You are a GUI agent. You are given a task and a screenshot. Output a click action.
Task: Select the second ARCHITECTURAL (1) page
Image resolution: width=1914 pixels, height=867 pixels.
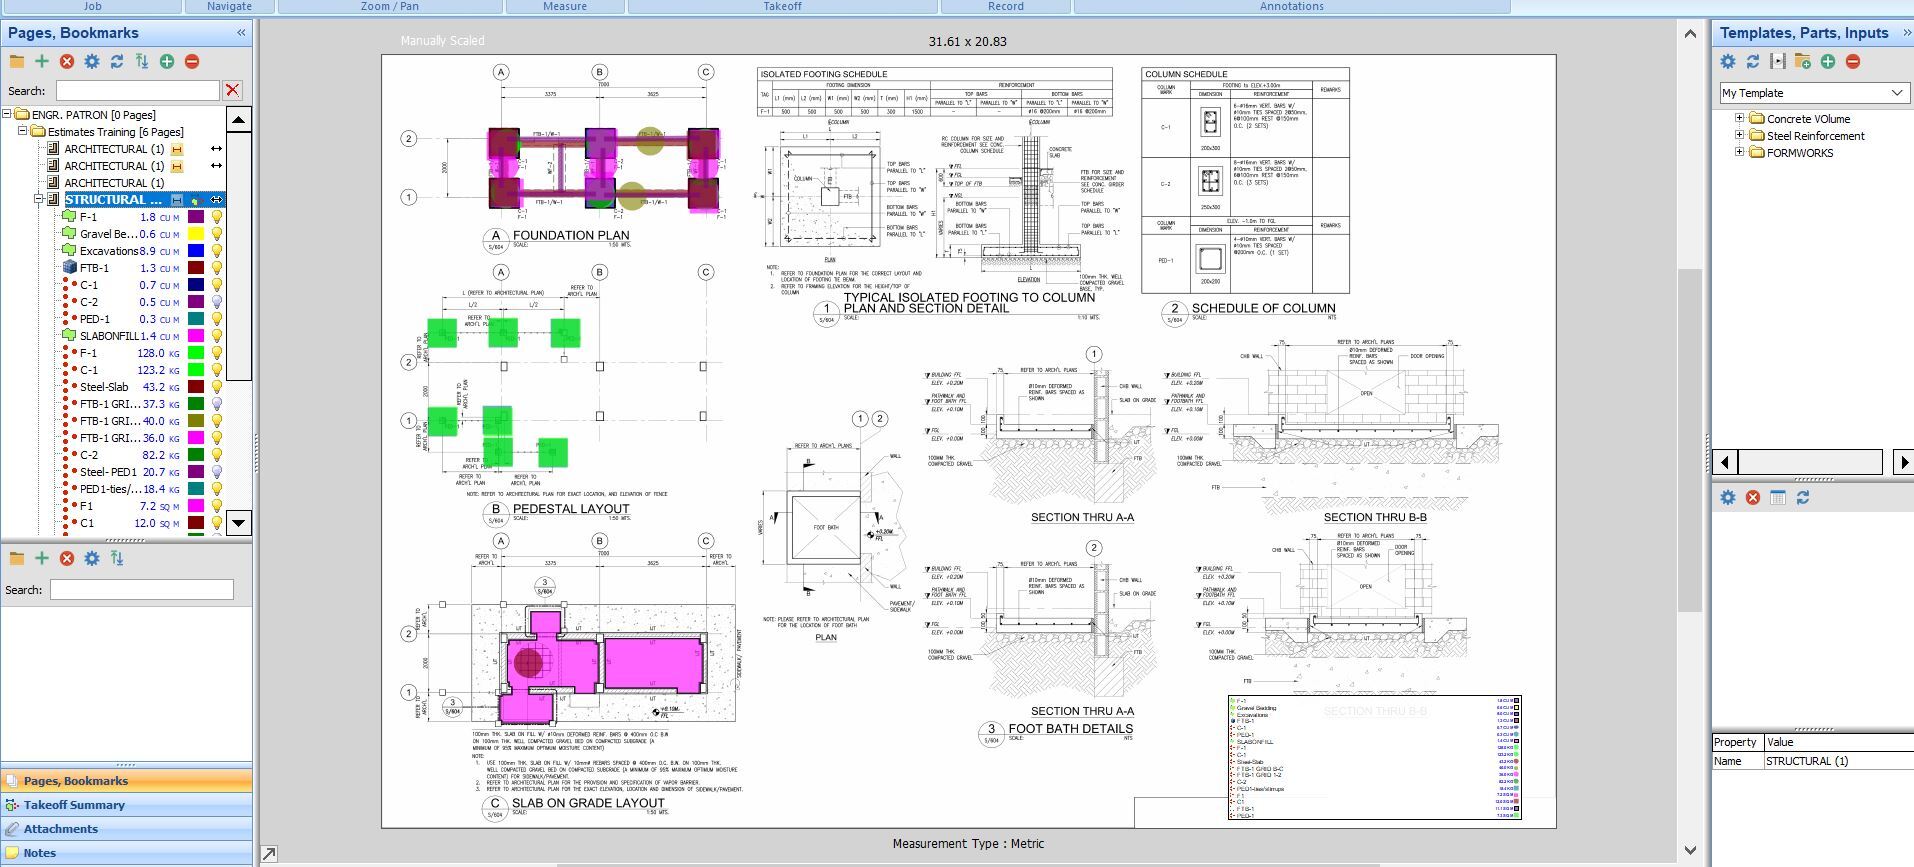pos(113,166)
